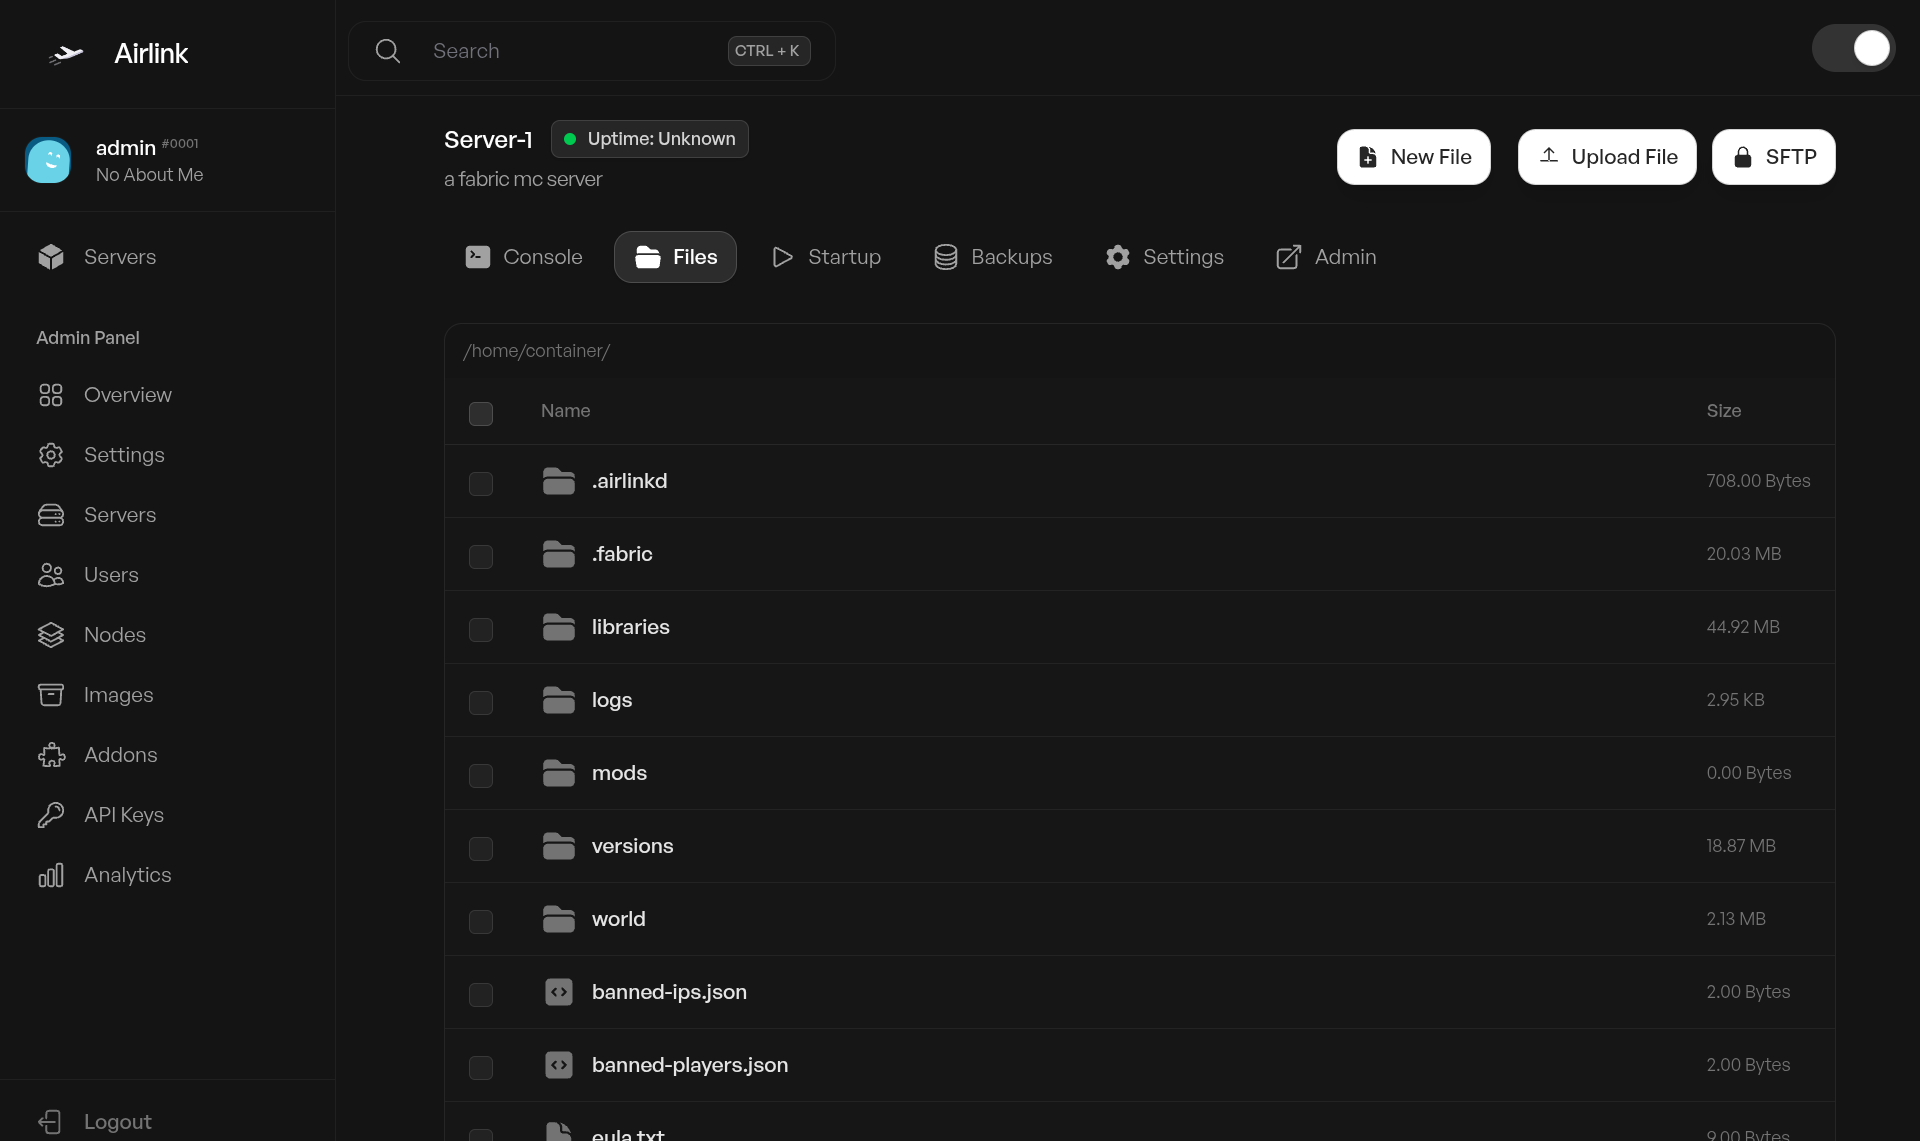Click the banned-ips.json code file icon
The height and width of the screenshot is (1141, 1920).
[x=559, y=992]
